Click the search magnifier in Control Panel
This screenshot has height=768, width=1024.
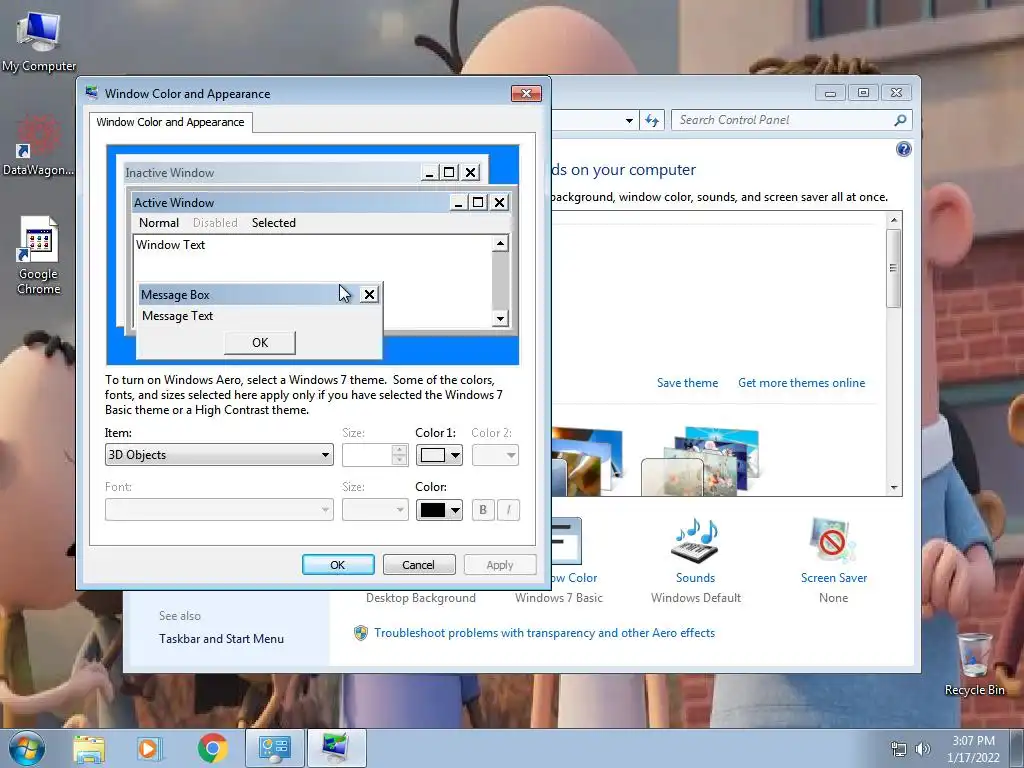pos(900,120)
